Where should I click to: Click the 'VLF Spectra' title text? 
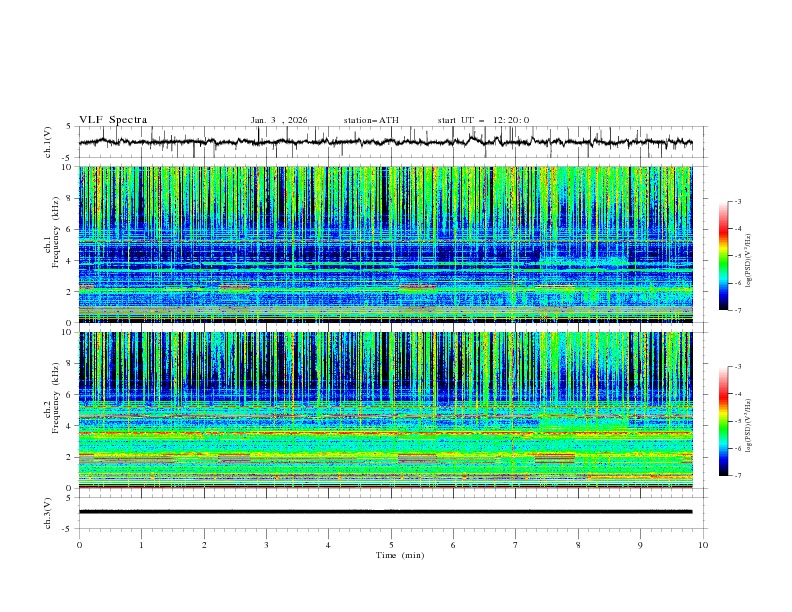[113, 120]
